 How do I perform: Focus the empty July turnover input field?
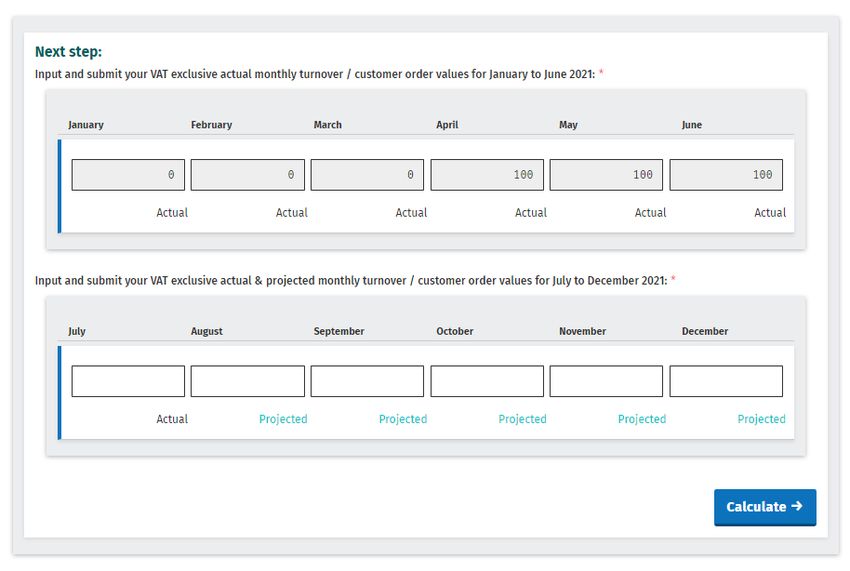[x=128, y=381]
